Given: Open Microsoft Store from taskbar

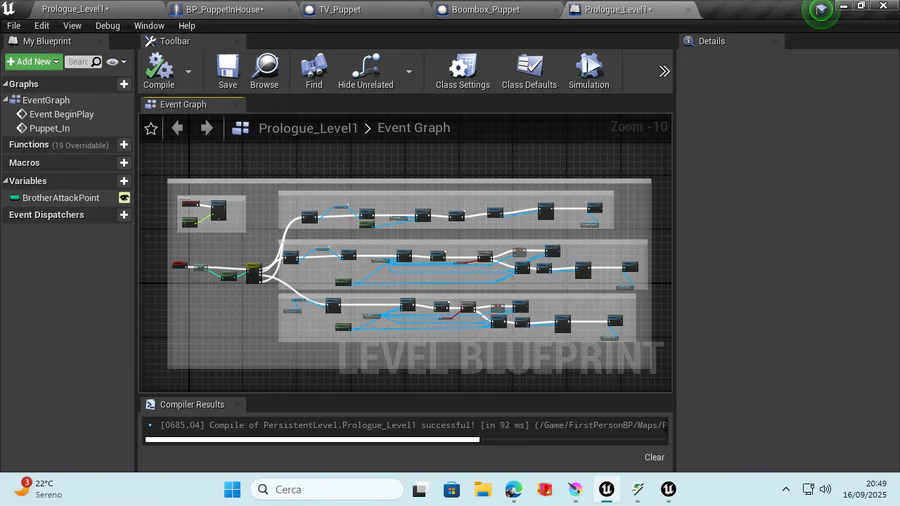Looking at the screenshot, I should pyautogui.click(x=452, y=489).
